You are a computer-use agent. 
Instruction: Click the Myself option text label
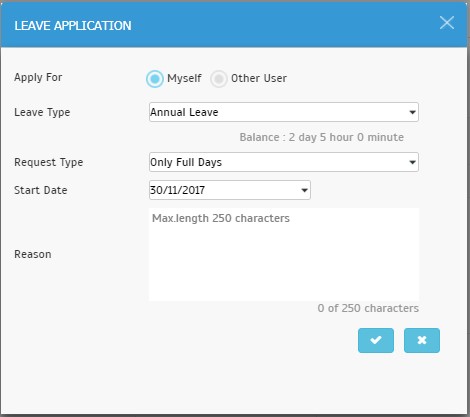pos(184,78)
